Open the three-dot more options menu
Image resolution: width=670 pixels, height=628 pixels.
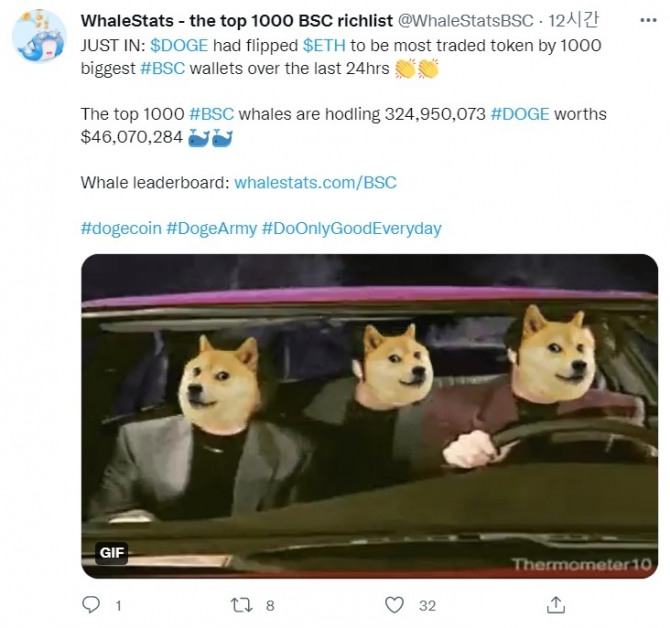point(648,20)
